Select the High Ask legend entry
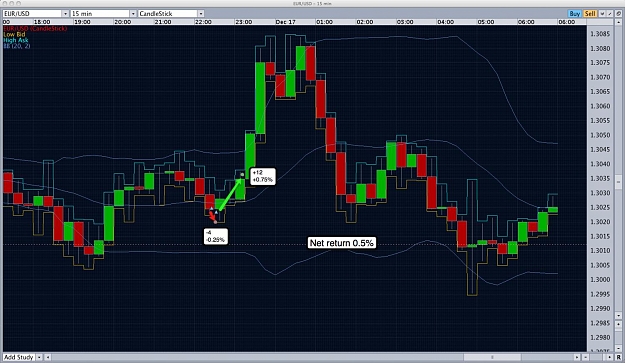The width and height of the screenshot is (625, 363). (16, 40)
